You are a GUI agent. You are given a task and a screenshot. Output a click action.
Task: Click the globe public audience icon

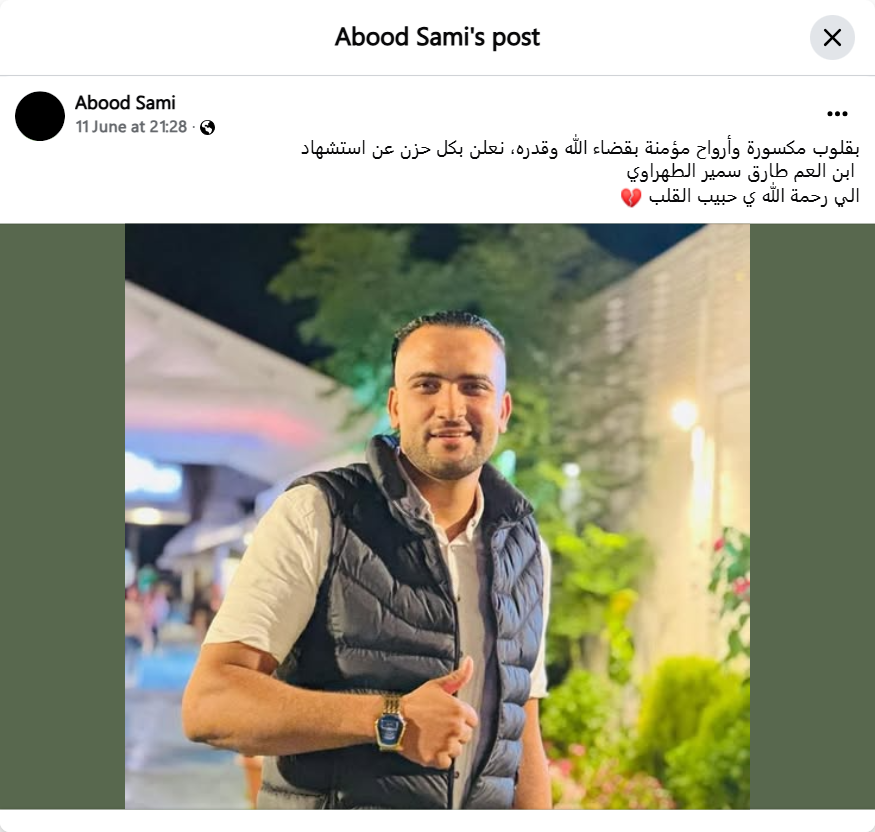tap(208, 128)
